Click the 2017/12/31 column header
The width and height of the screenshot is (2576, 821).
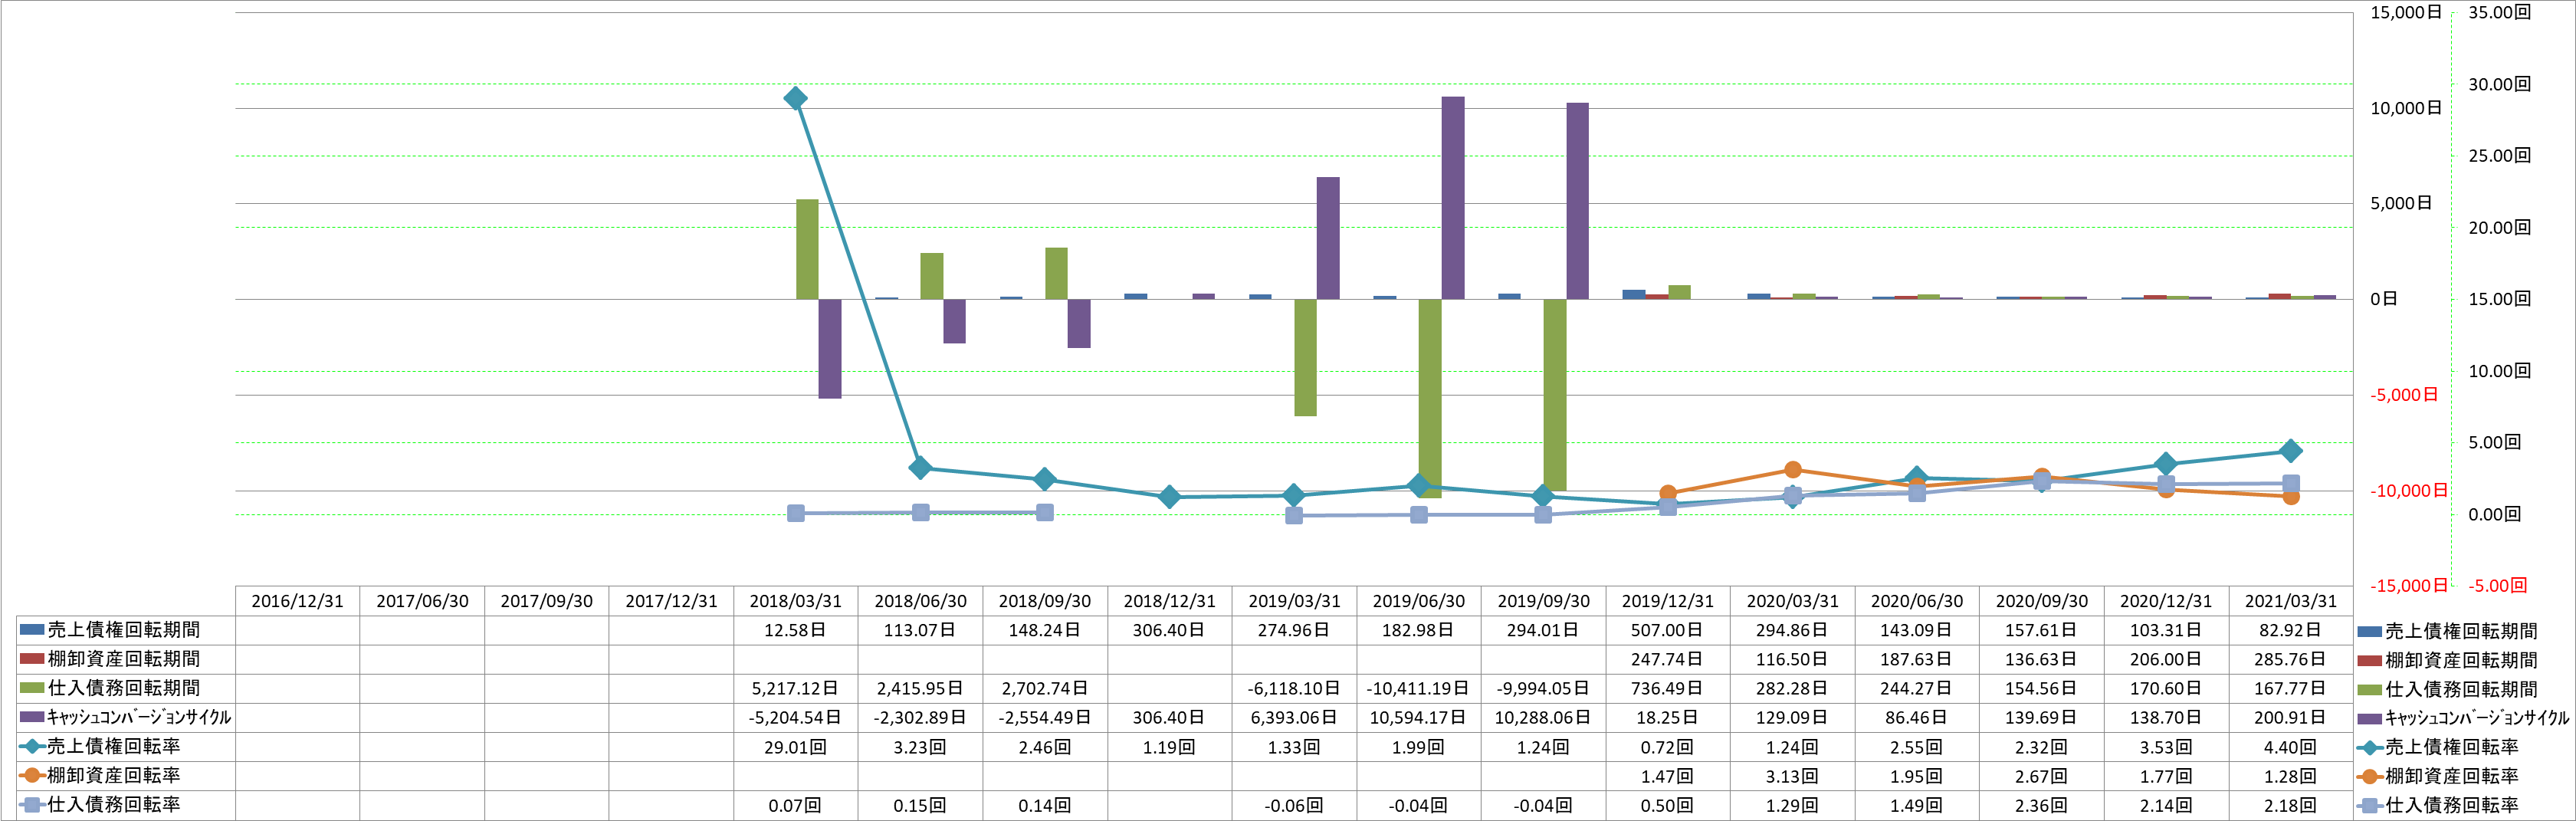671,601
